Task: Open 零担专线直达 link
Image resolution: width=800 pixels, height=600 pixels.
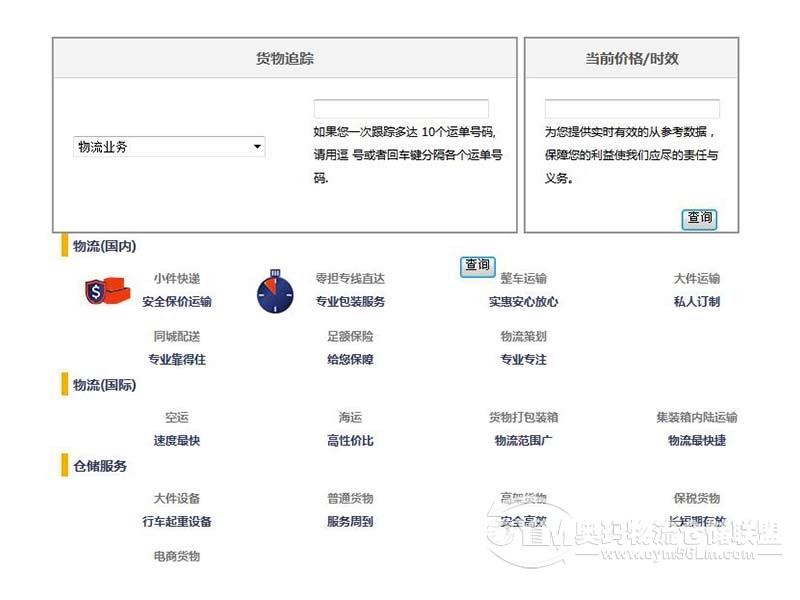Action: click(x=350, y=279)
